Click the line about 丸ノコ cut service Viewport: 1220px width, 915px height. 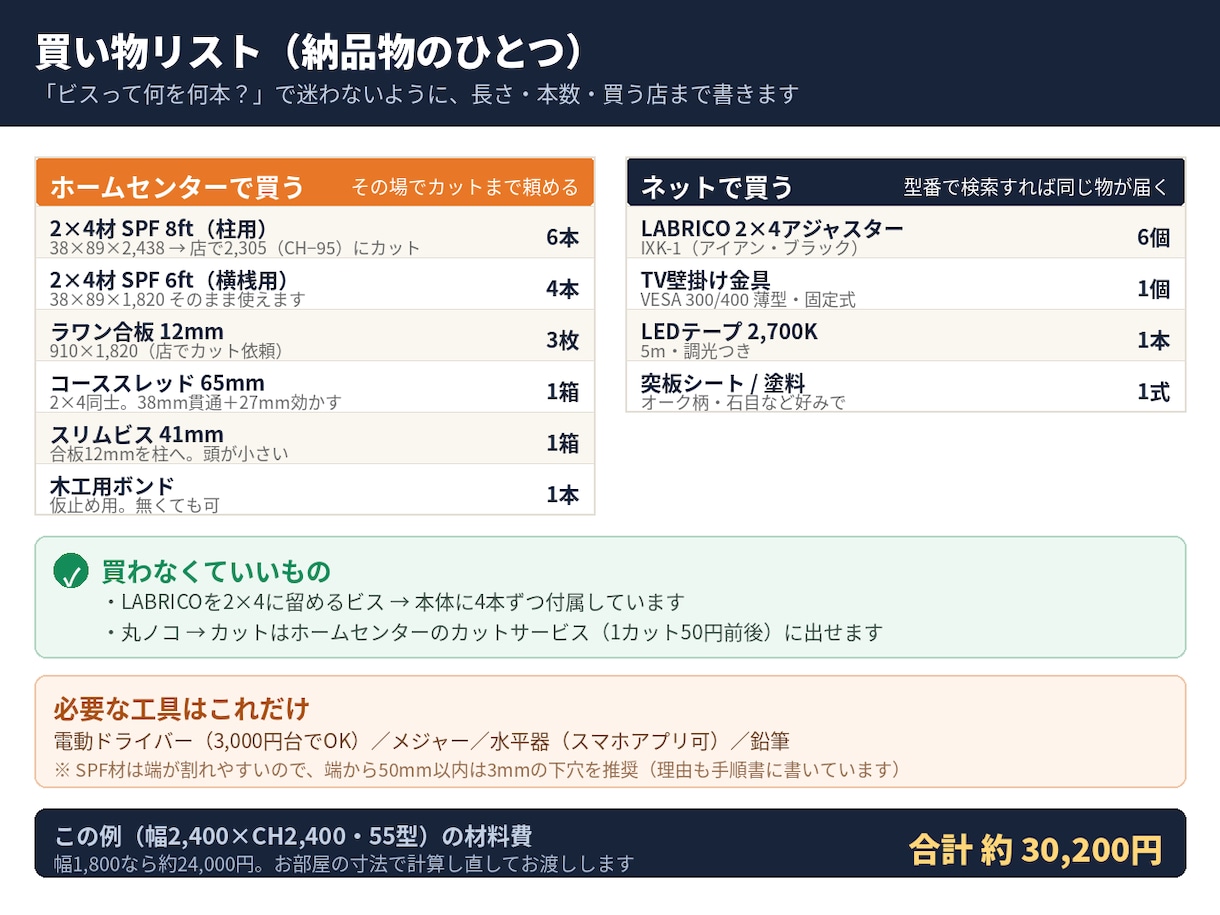pyautogui.click(x=493, y=633)
